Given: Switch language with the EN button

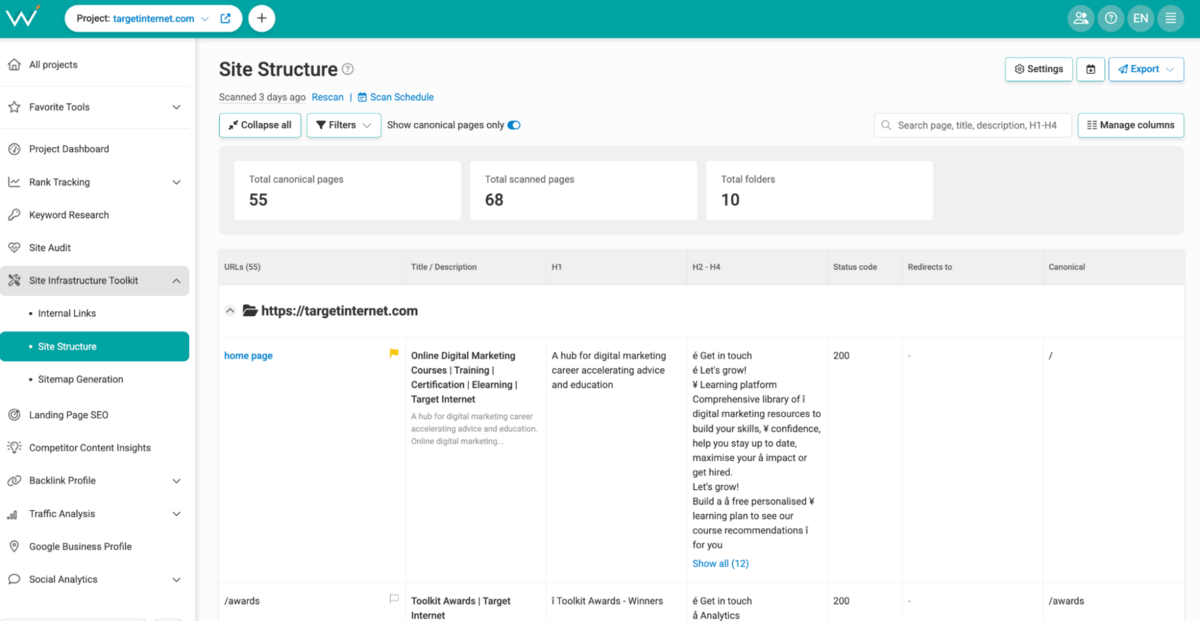Looking at the screenshot, I should [x=1140, y=18].
